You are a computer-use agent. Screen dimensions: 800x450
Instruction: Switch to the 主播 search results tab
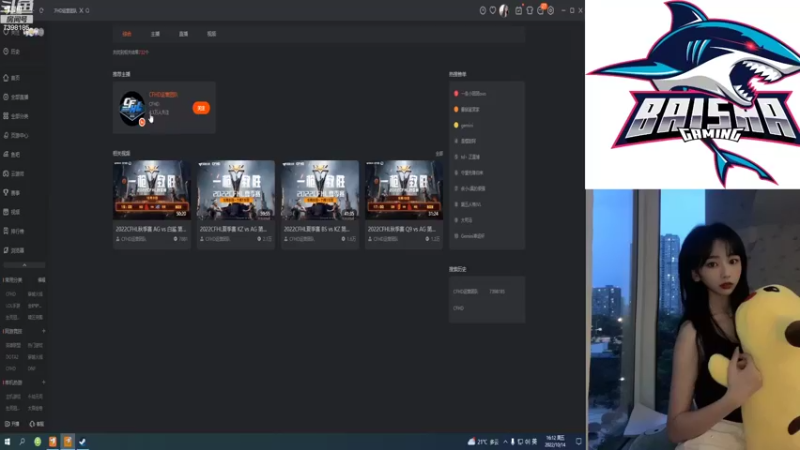[155, 34]
